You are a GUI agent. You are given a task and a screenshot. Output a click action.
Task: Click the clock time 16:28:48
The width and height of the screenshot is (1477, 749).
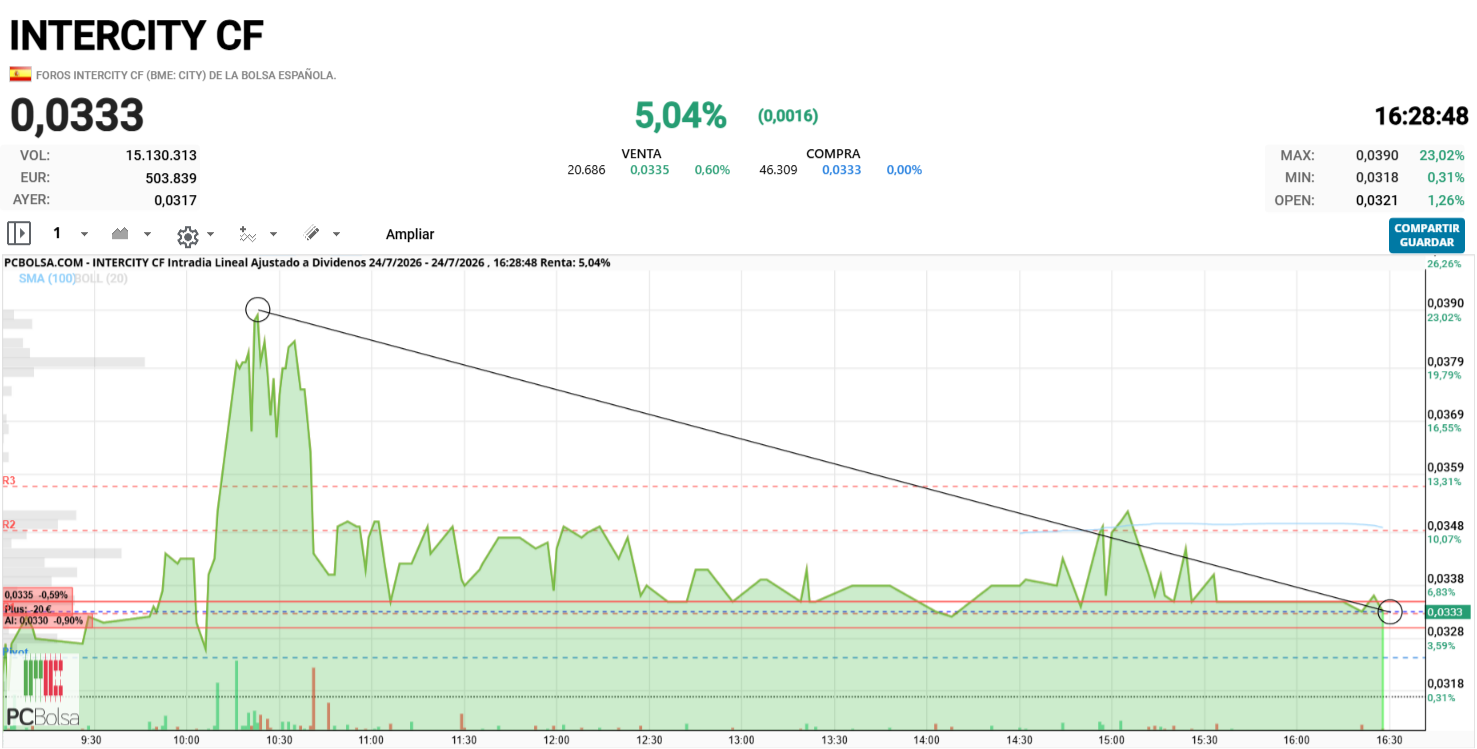tap(1421, 116)
